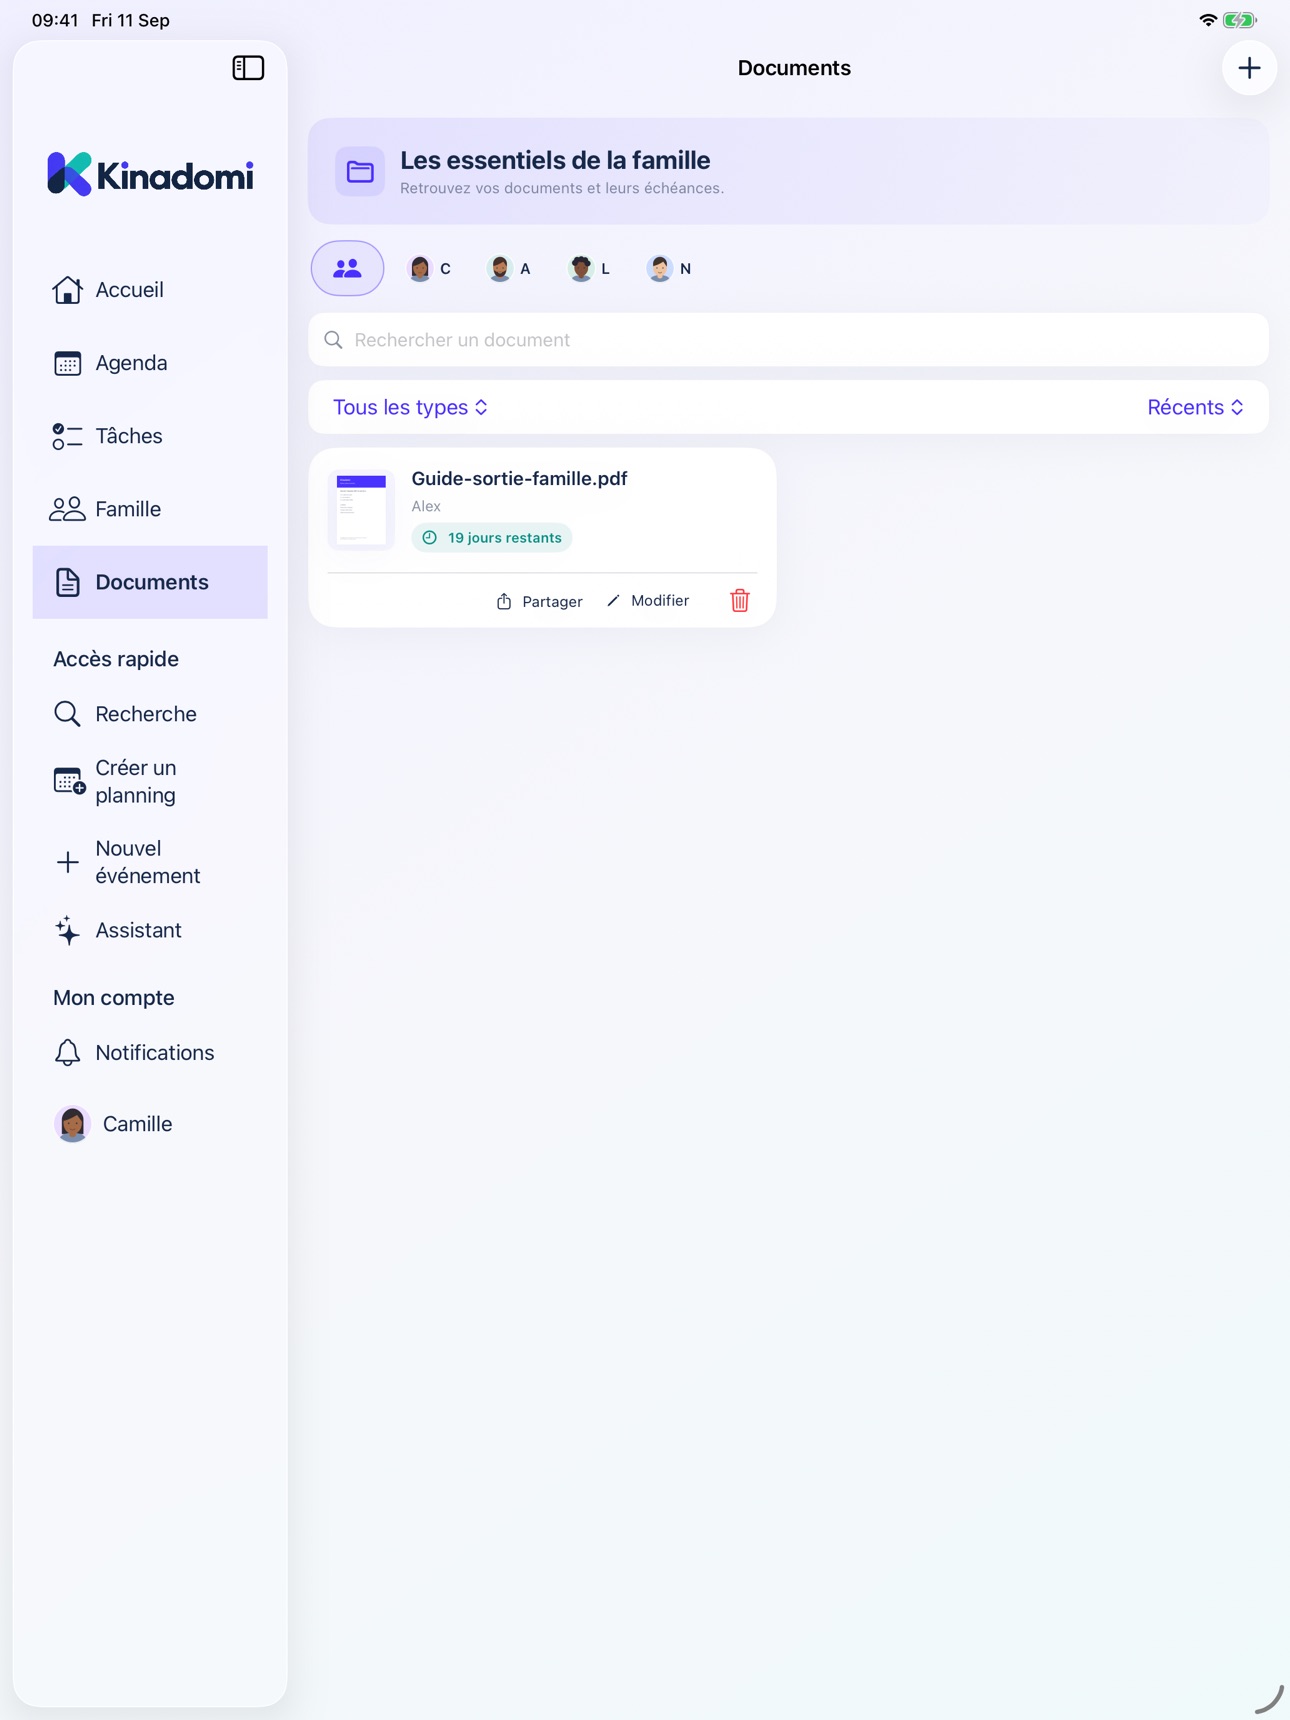
Task: Share the Guide-sortie-famille.pdf document via Partager
Action: [539, 601]
